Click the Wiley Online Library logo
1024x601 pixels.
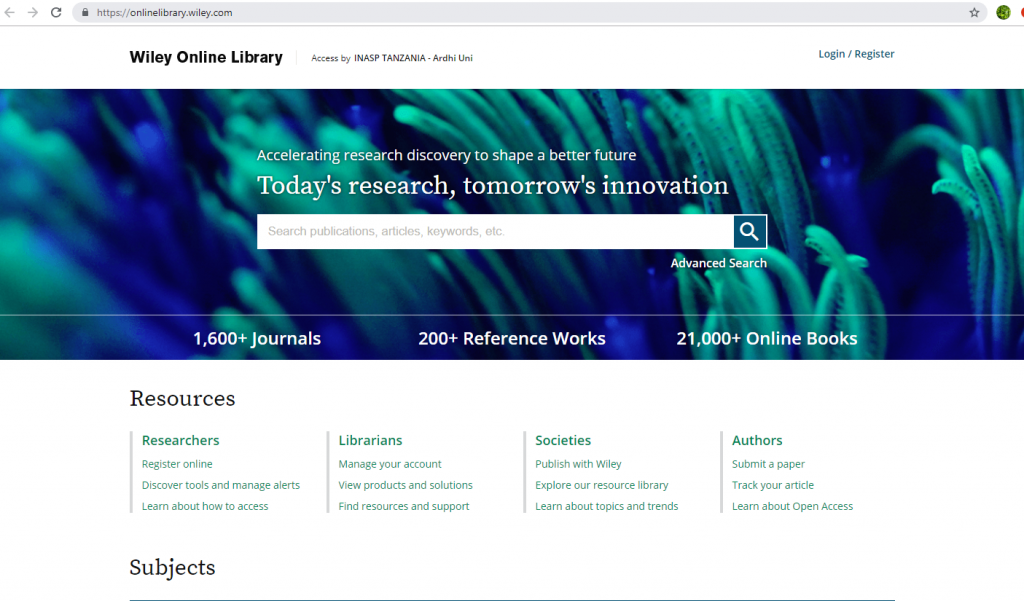click(206, 57)
